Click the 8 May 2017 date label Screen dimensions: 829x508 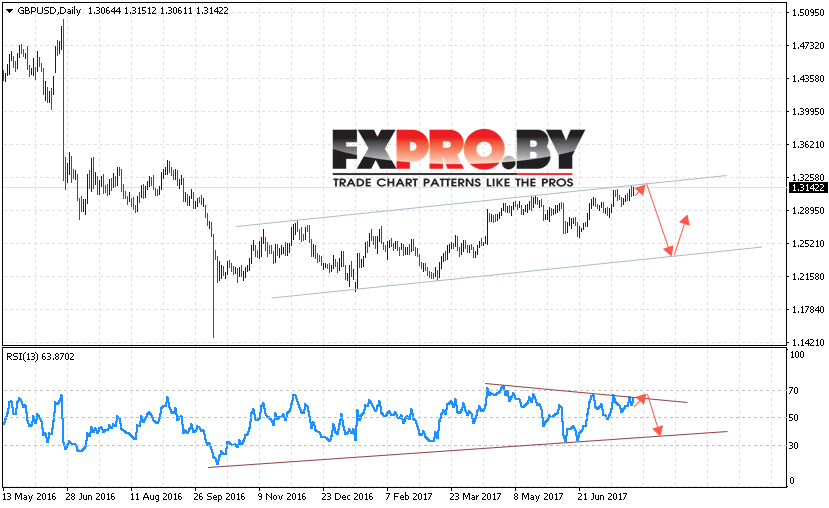pyautogui.click(x=538, y=497)
